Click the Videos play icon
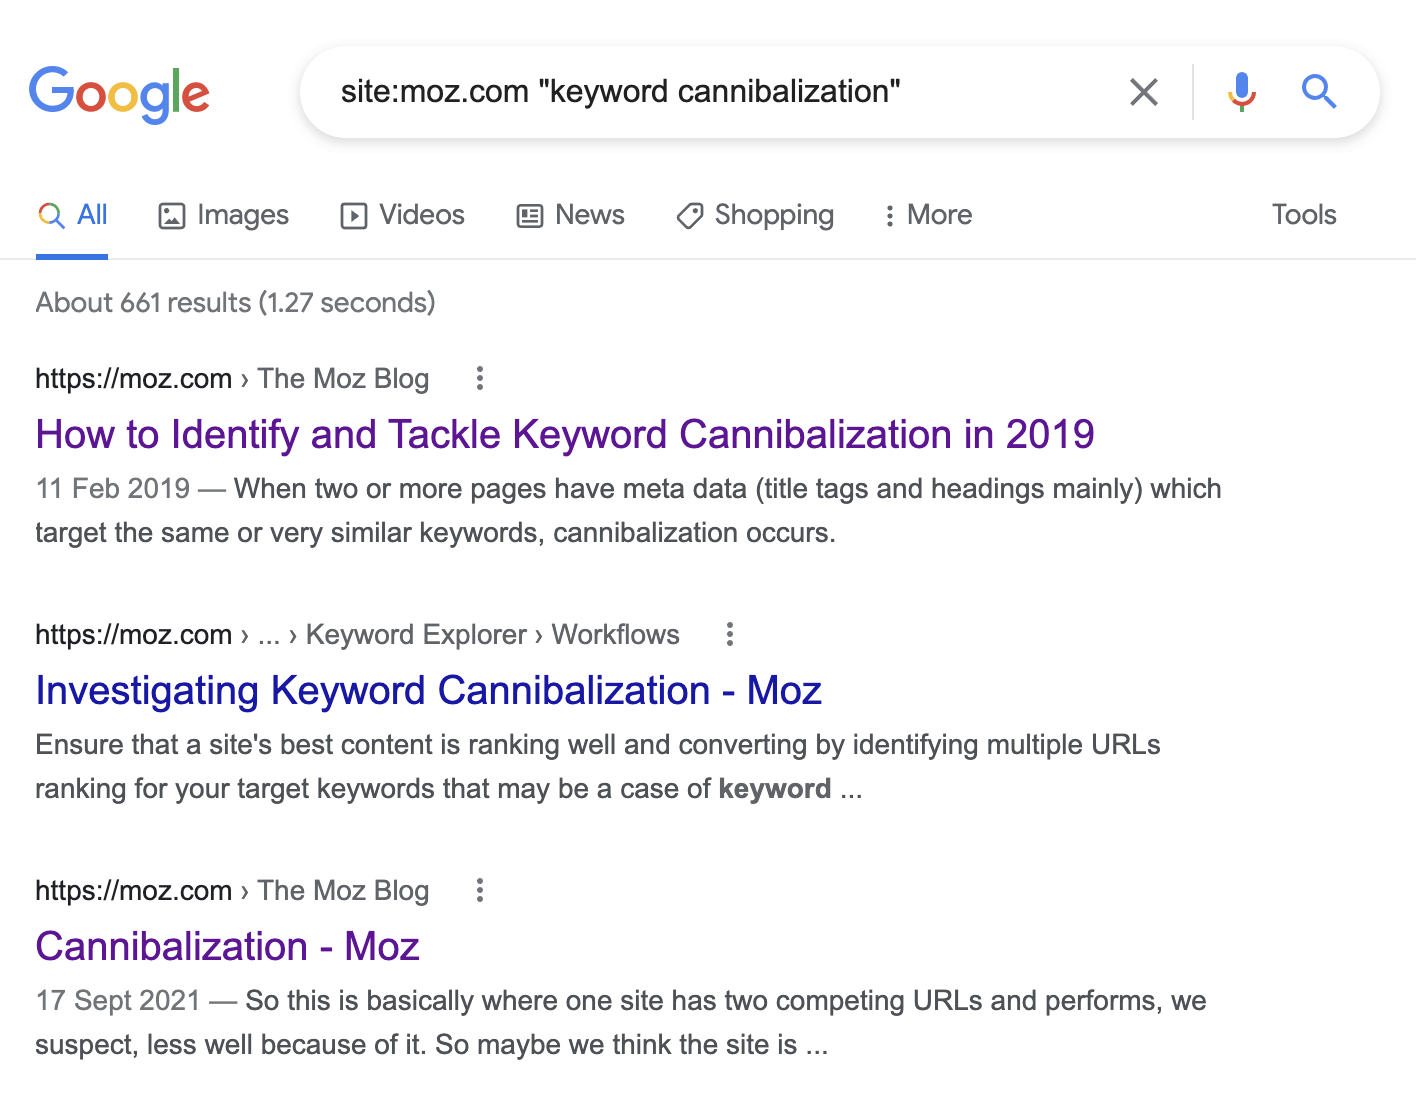The image size is (1416, 1102). pos(354,215)
